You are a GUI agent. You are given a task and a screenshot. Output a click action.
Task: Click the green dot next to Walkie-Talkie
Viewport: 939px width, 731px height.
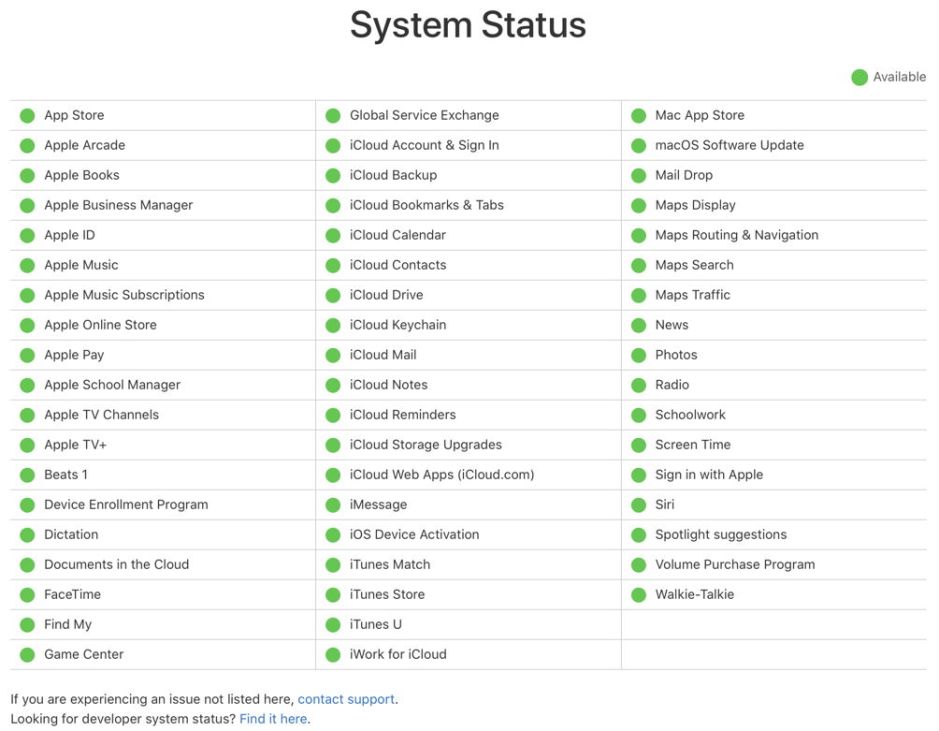(638, 595)
